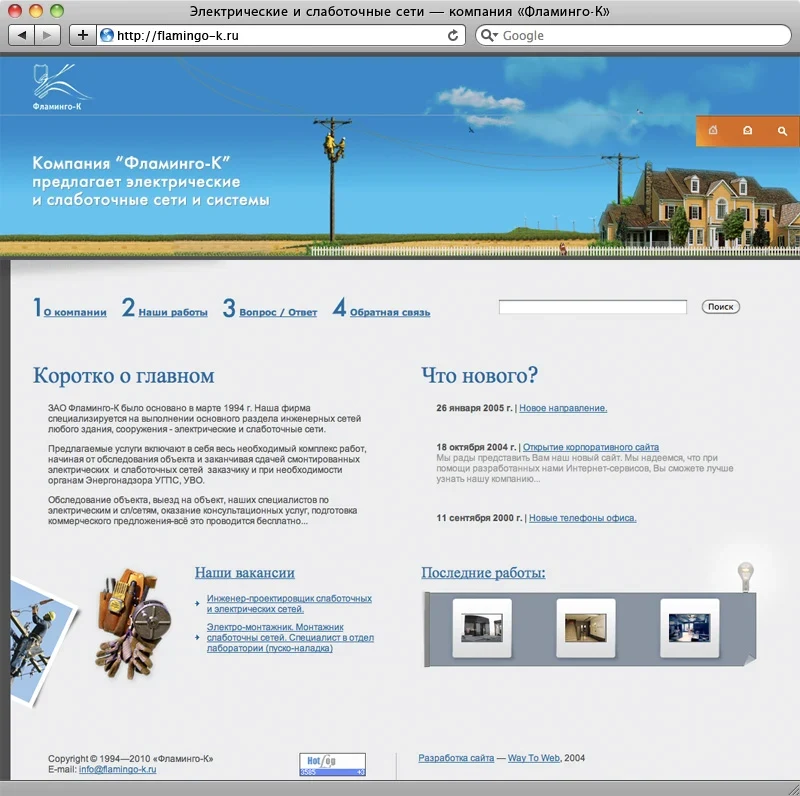Screen dimensions: 800x796
Task: Click the address bar showing flamingo-k.ru
Action: pyautogui.click(x=282, y=35)
